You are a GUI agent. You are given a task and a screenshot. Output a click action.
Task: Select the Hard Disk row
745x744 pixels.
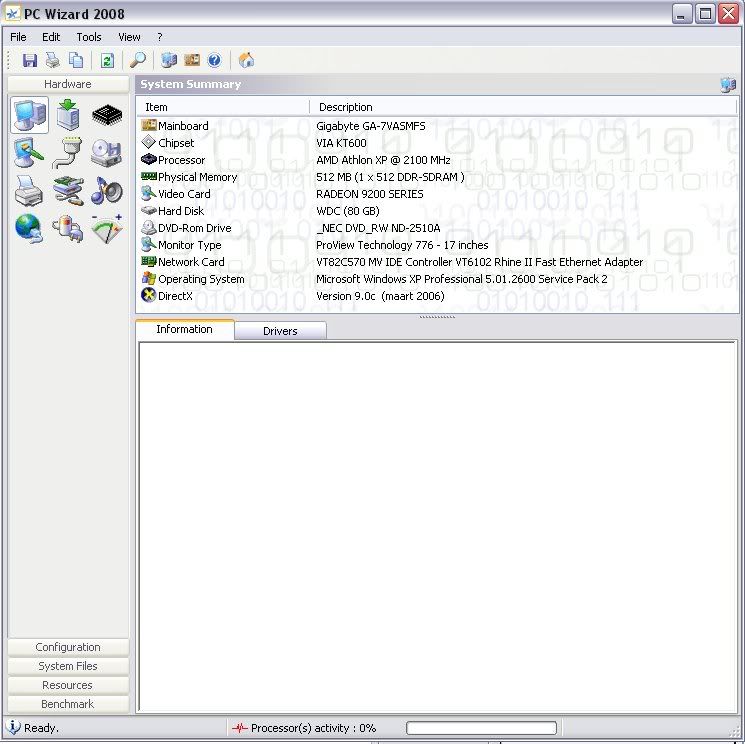[x=437, y=211]
